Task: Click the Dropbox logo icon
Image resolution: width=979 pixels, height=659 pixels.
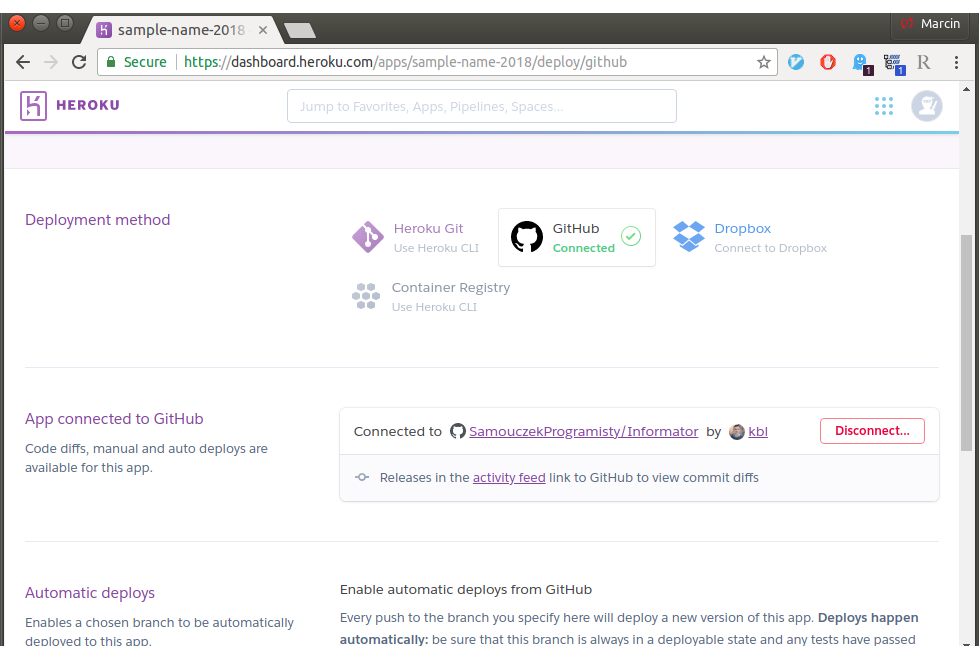Action: pyautogui.click(x=689, y=237)
